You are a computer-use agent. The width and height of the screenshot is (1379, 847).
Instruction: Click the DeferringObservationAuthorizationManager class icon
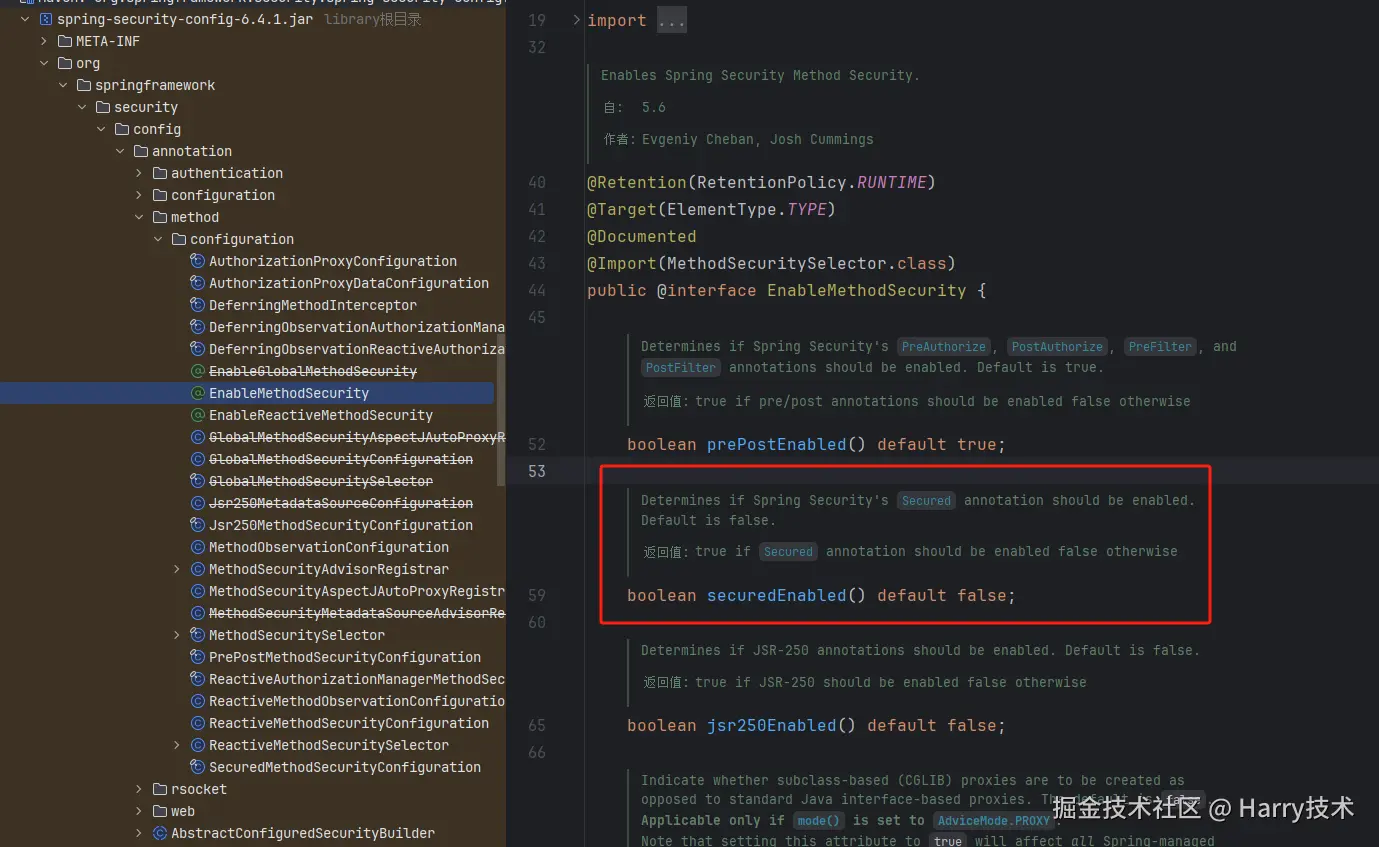198,327
